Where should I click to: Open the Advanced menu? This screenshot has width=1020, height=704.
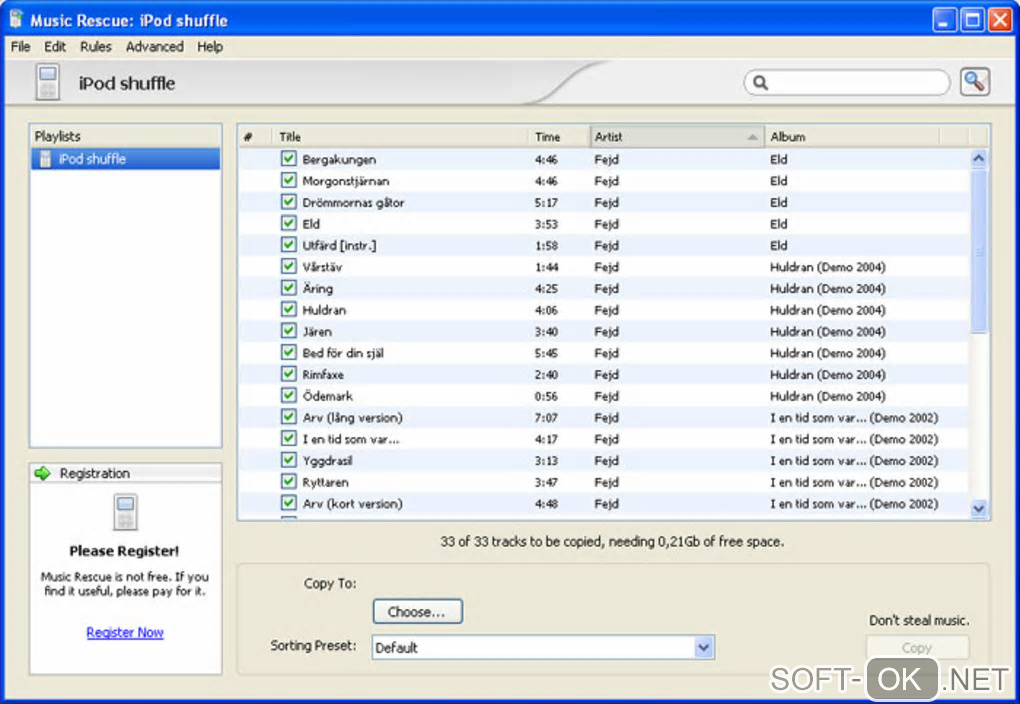pyautogui.click(x=155, y=47)
